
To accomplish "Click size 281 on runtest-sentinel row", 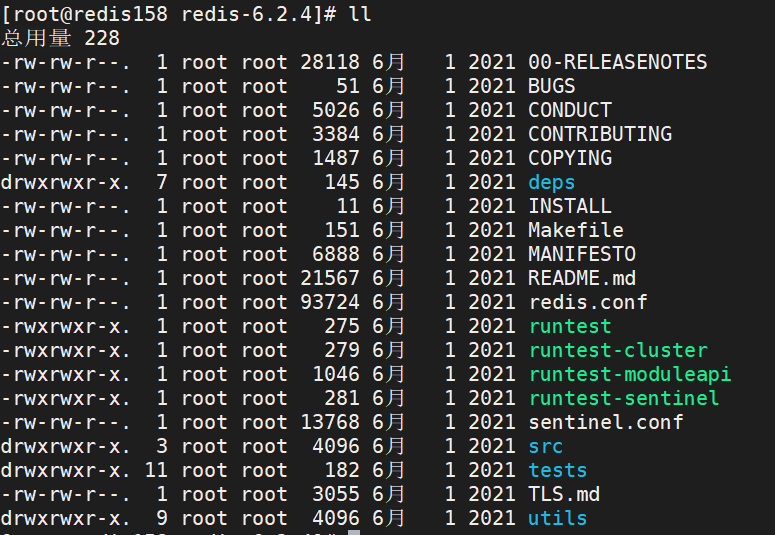I will [342, 398].
